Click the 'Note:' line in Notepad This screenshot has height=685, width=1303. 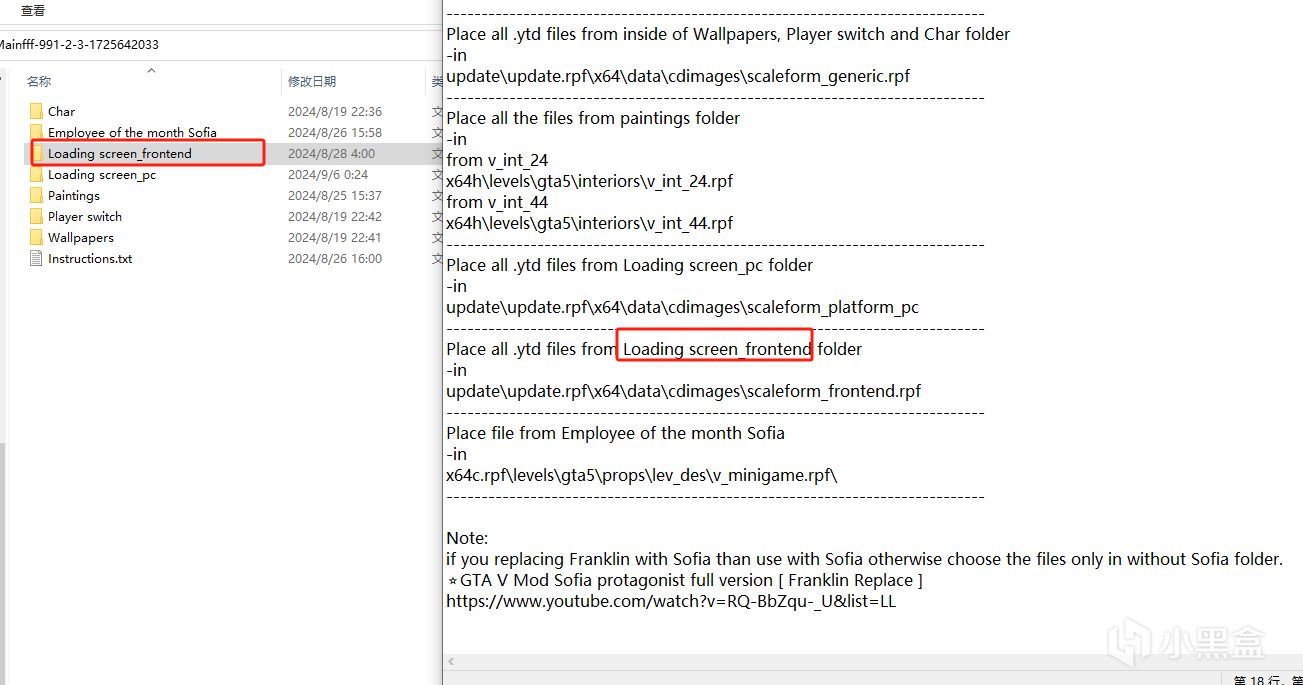pos(467,538)
